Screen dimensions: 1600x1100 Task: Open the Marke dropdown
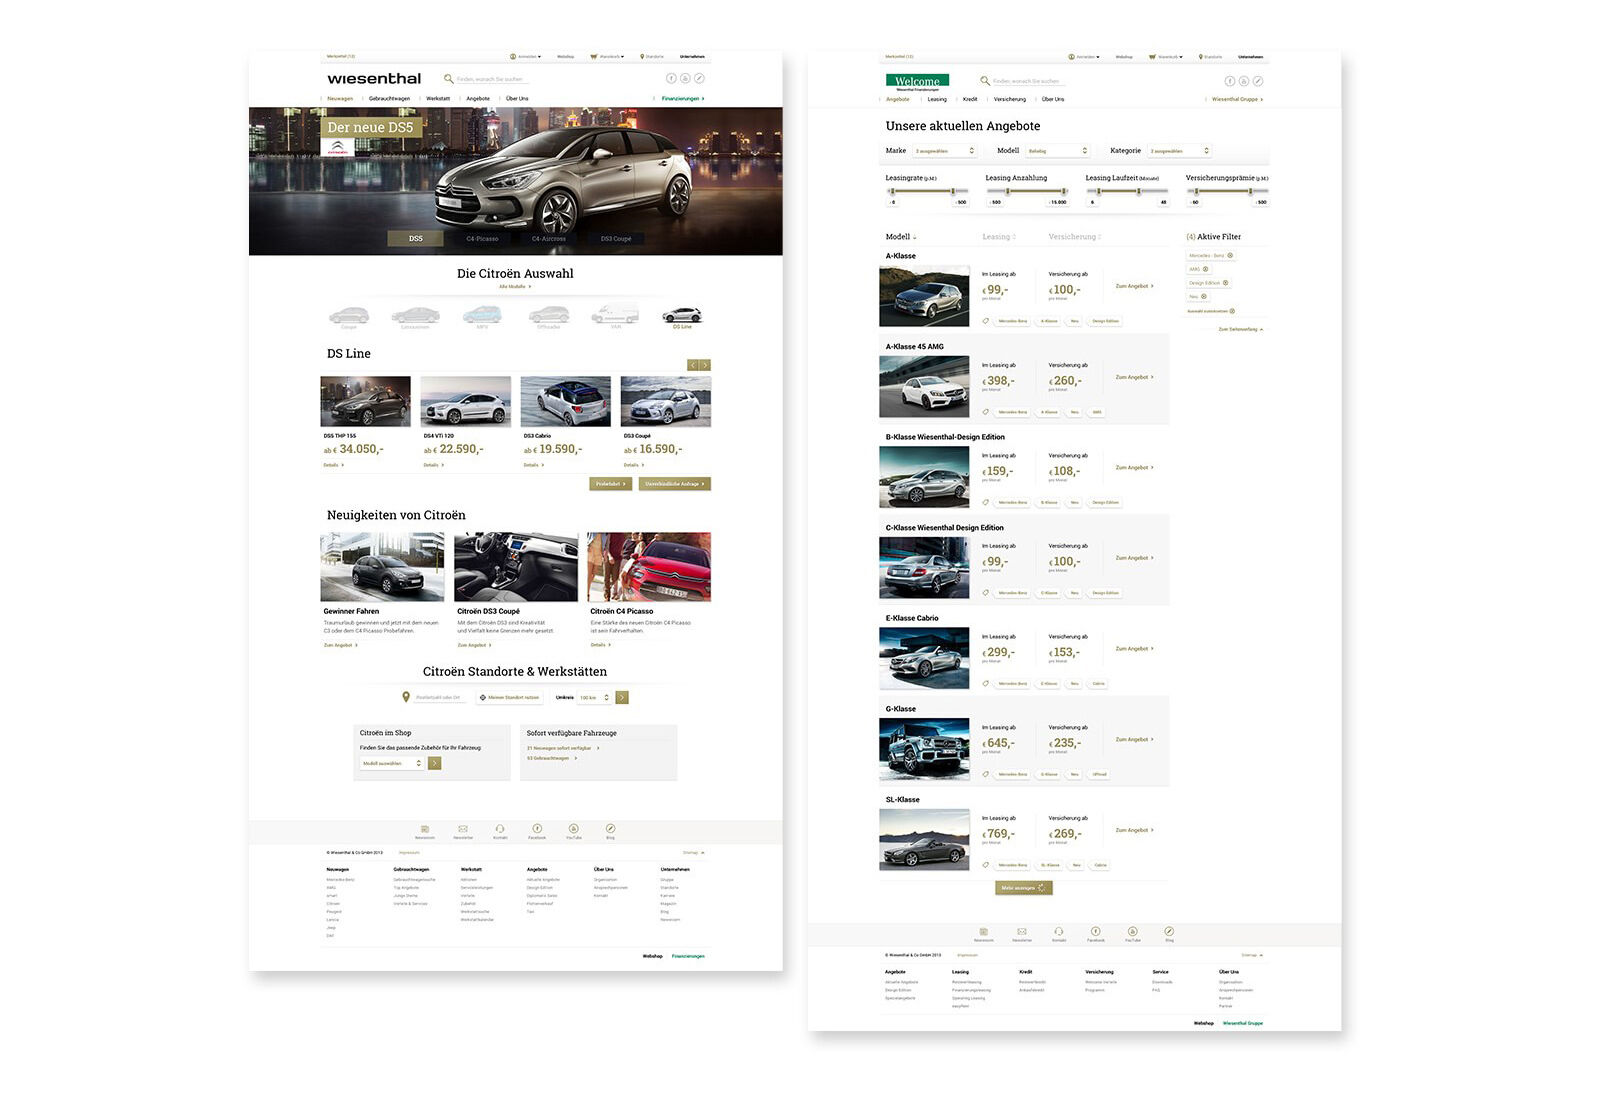[944, 151]
